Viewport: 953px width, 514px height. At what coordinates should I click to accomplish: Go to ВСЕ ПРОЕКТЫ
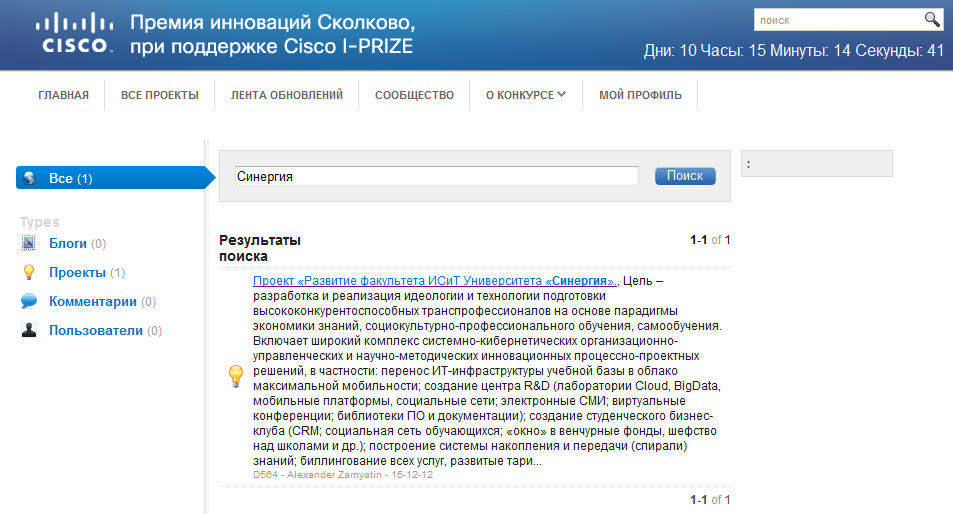[x=160, y=95]
